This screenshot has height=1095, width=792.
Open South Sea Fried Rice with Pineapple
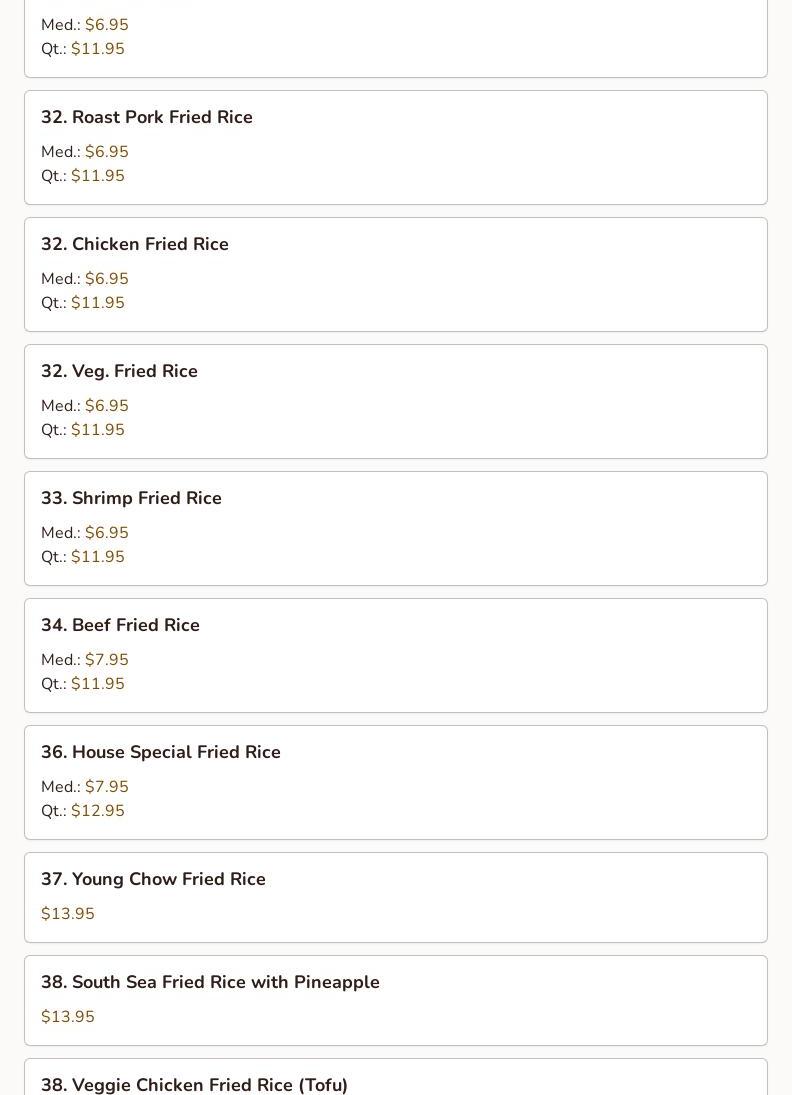click(x=395, y=1001)
